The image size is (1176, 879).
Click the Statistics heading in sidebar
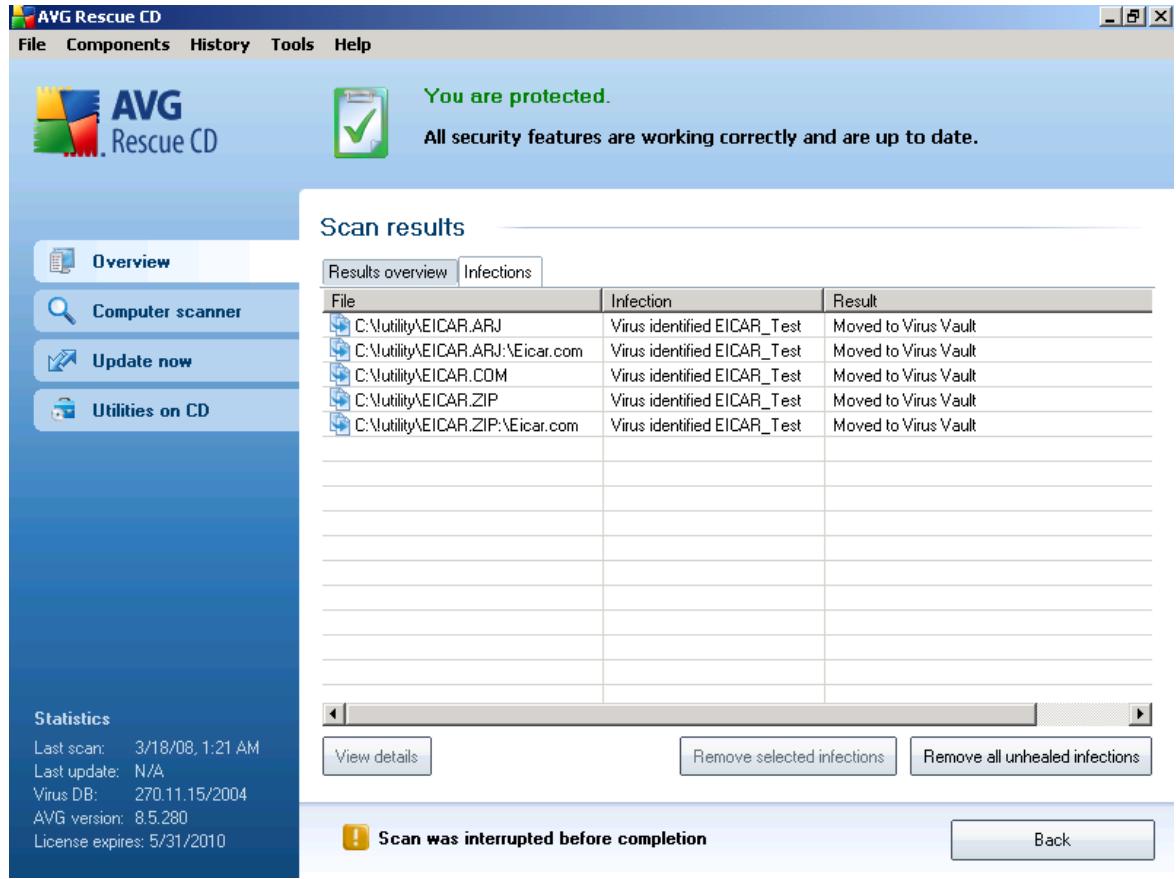coord(72,718)
